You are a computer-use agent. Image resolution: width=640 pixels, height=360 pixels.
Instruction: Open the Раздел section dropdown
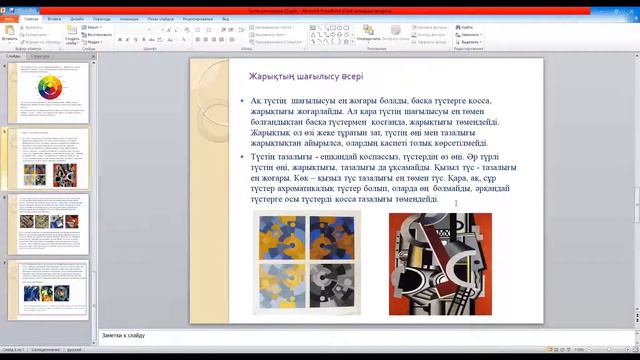point(92,42)
